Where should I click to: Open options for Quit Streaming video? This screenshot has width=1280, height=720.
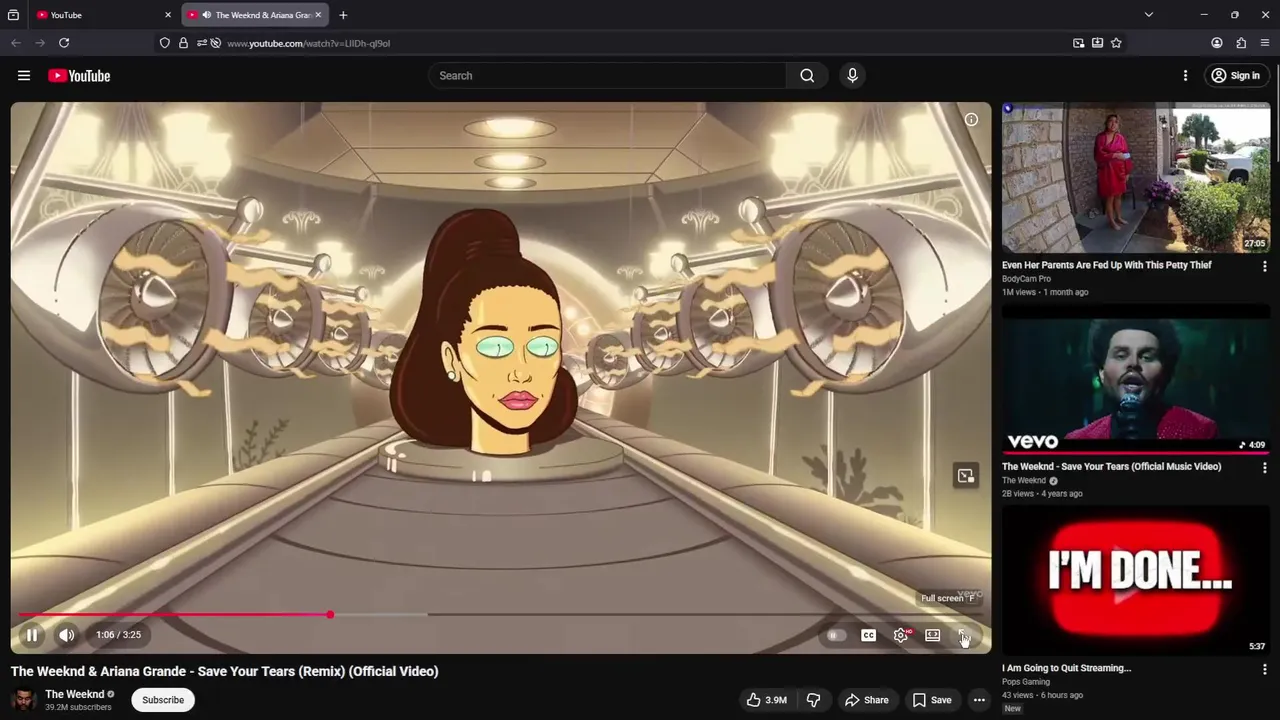[1264, 669]
